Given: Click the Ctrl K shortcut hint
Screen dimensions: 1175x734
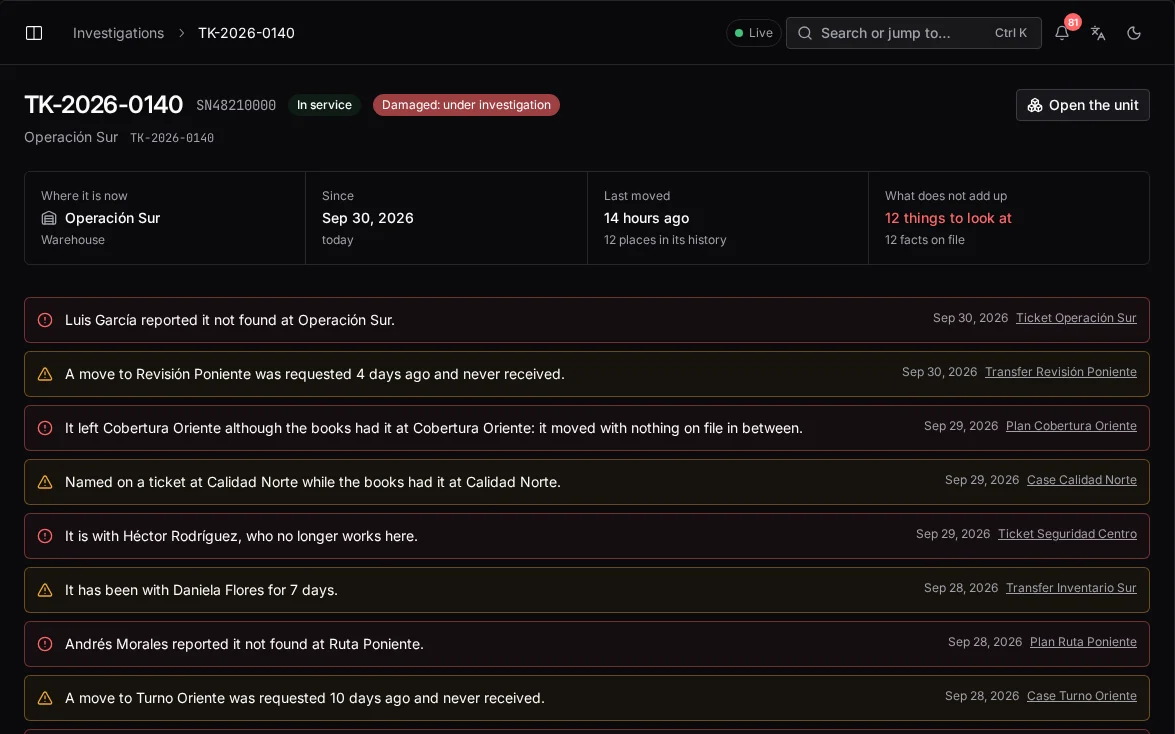Looking at the screenshot, I should 1011,33.
